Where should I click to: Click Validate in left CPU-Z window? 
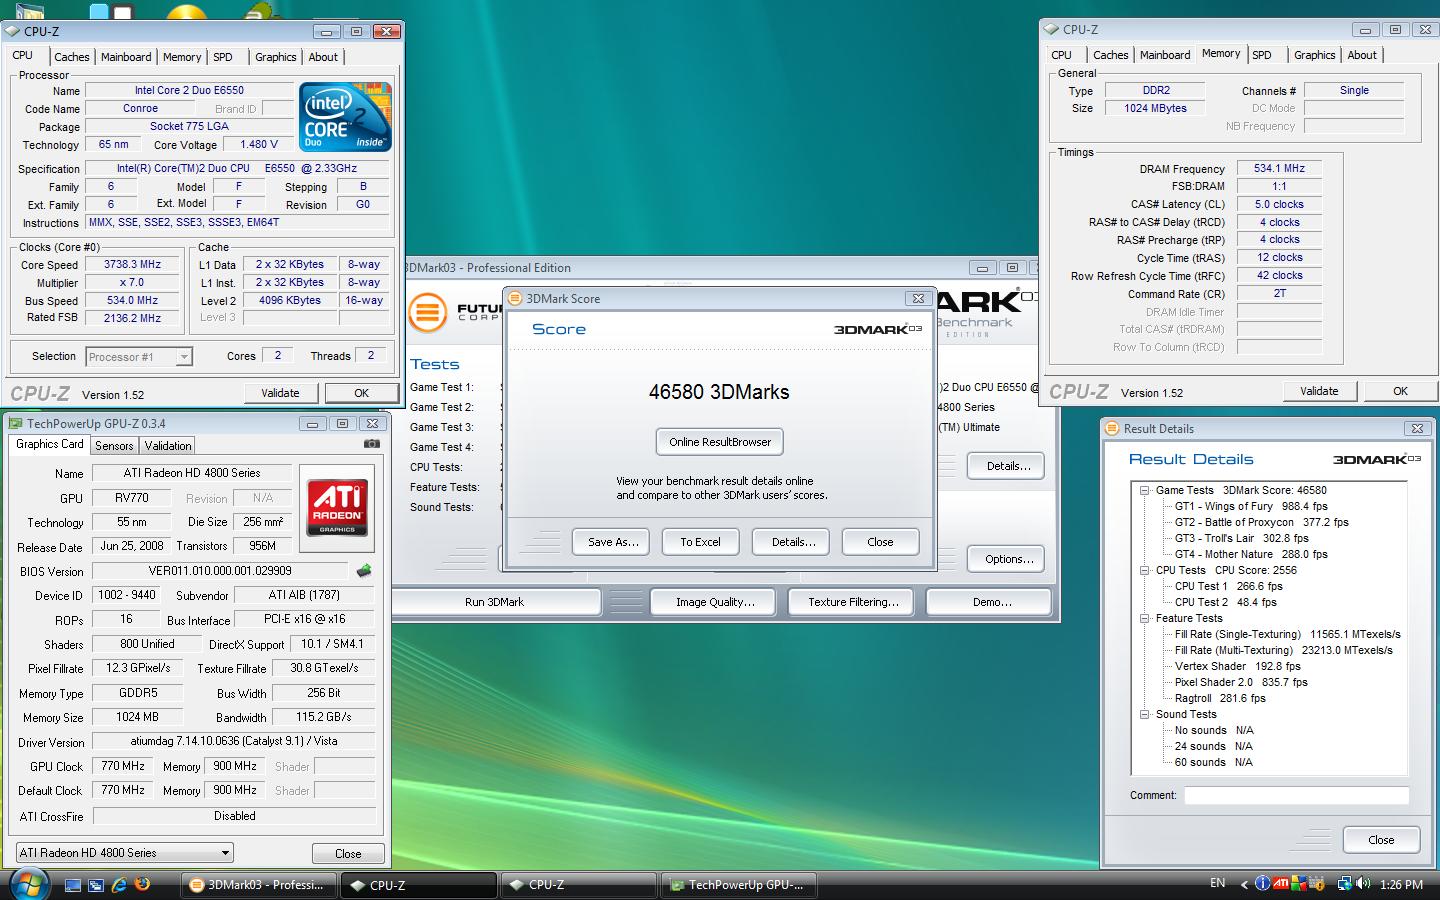[280, 393]
